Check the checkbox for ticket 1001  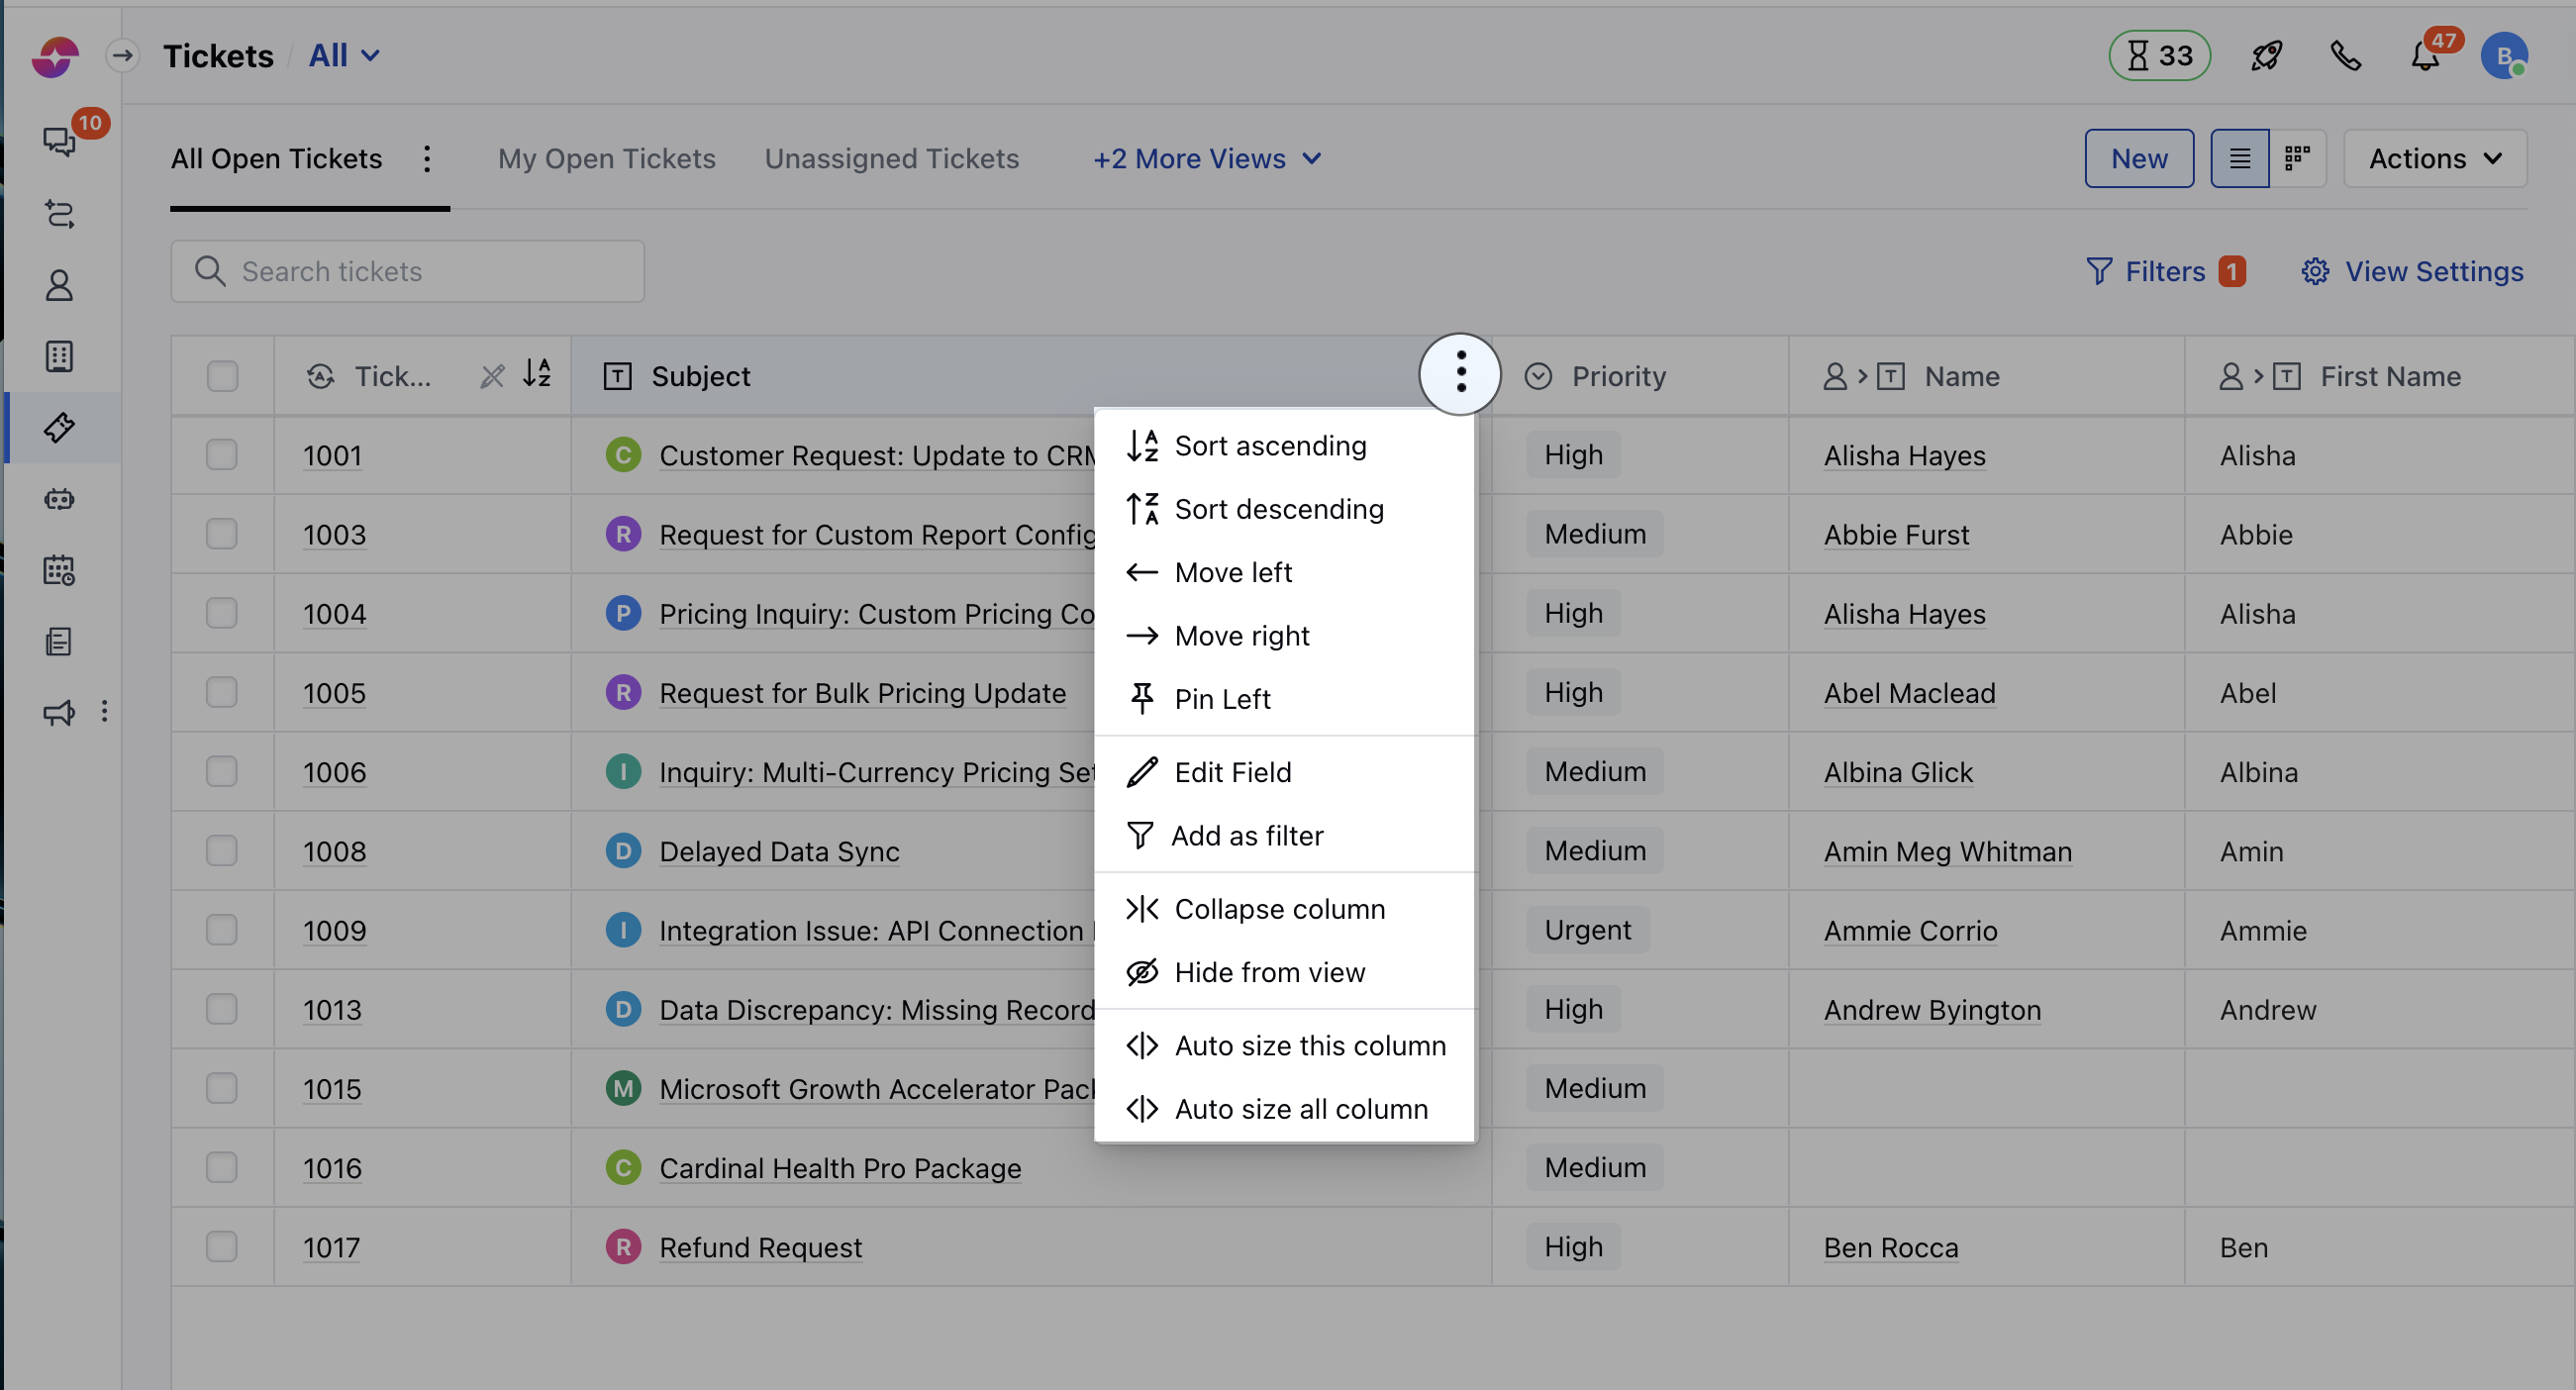(222, 455)
